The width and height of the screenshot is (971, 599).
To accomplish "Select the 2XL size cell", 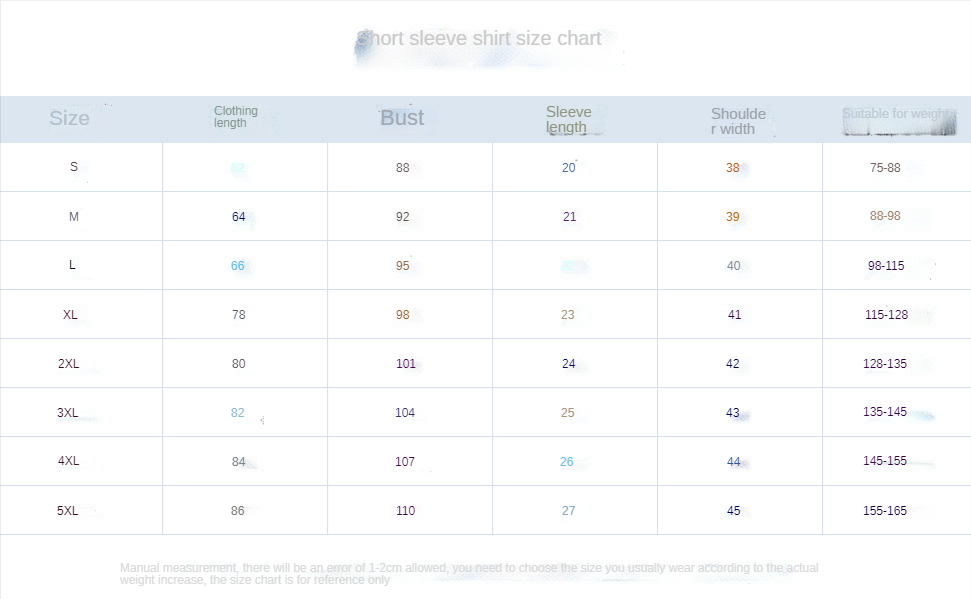I will [x=68, y=364].
